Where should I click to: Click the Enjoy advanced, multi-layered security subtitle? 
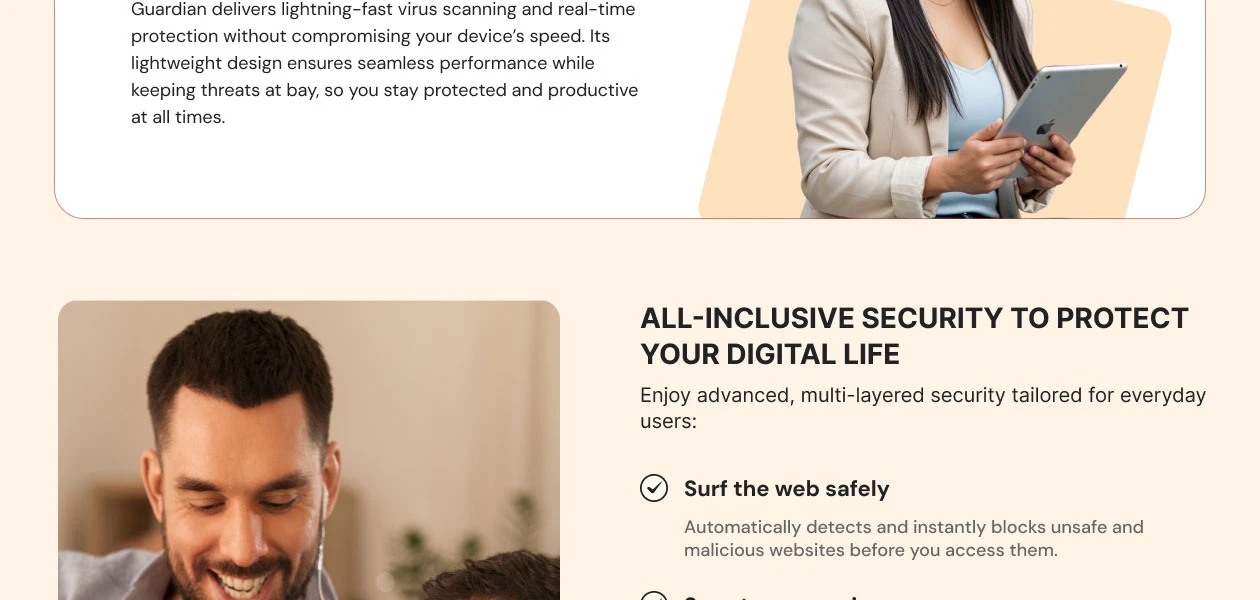(x=923, y=408)
